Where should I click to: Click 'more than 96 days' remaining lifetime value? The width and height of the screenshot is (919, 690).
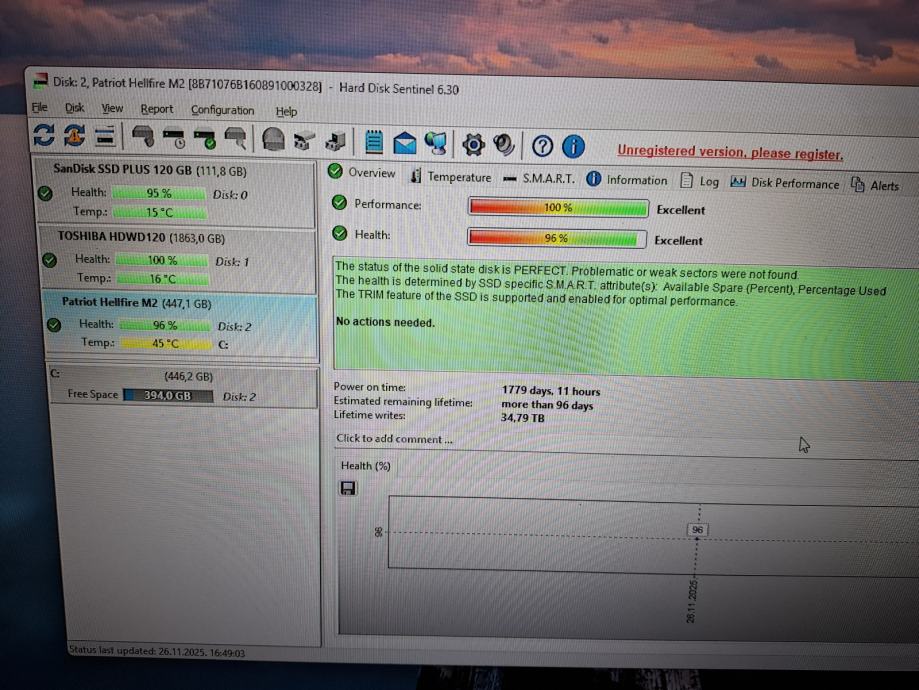[x=547, y=405]
